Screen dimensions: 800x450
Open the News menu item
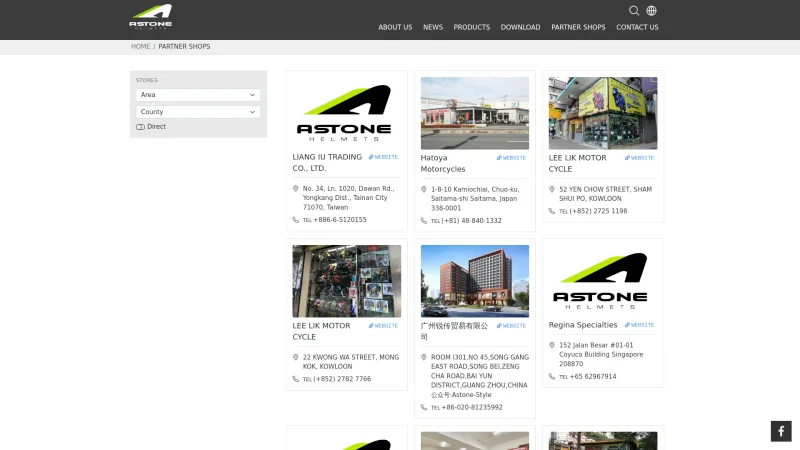coord(433,28)
